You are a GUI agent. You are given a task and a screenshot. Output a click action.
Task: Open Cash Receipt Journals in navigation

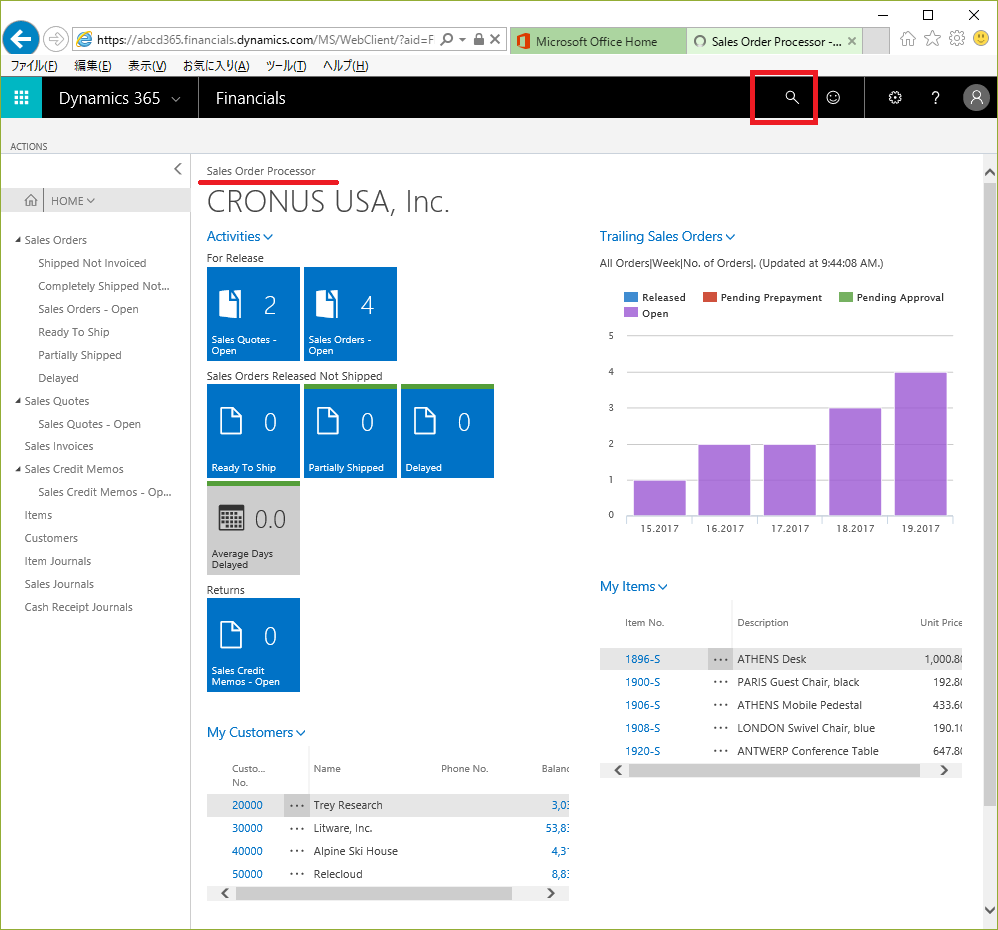tap(78, 607)
